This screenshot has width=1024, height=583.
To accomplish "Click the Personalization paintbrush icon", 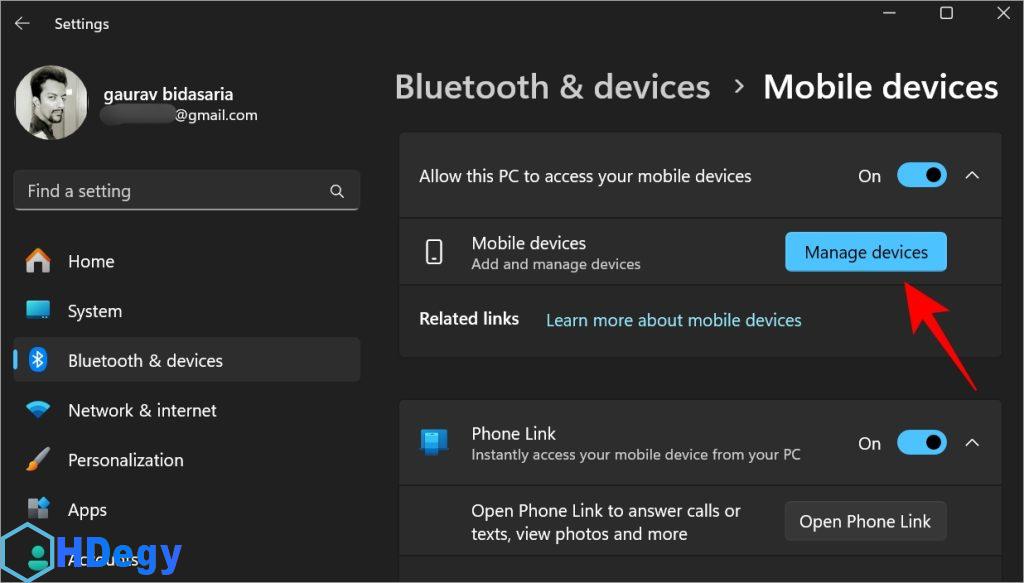I will click(x=38, y=460).
